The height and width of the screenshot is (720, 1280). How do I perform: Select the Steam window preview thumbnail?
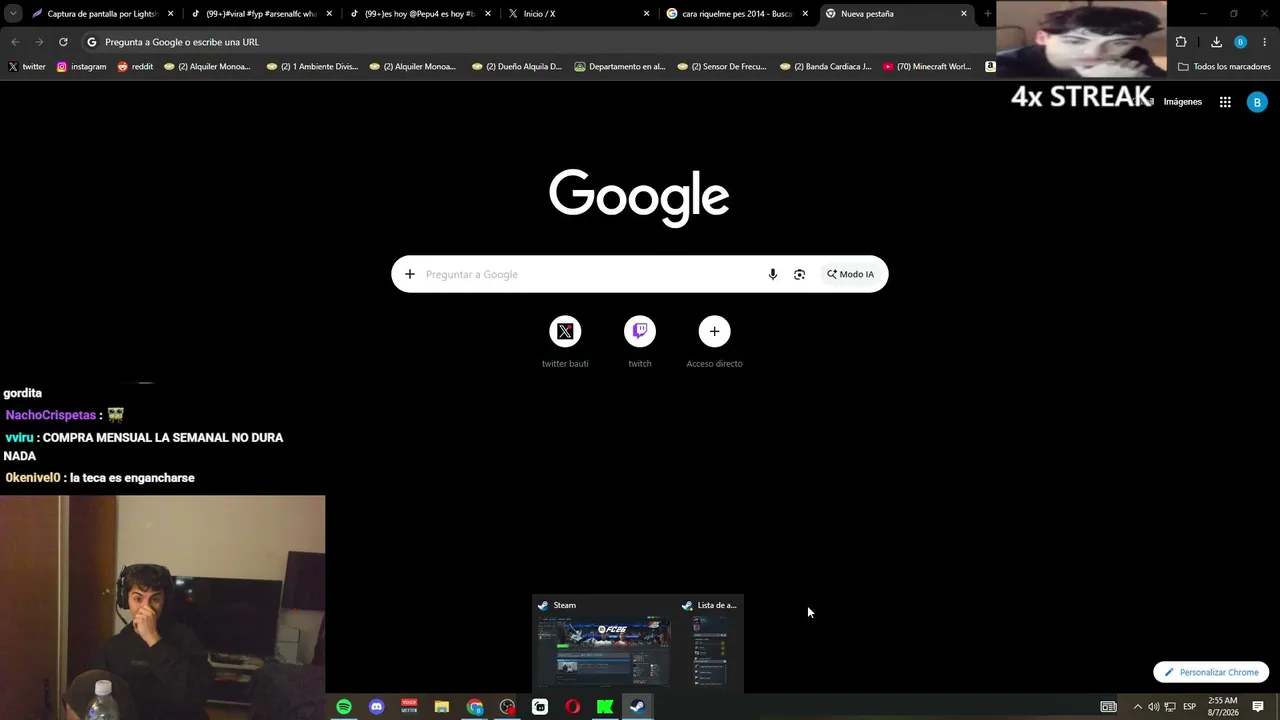click(x=604, y=643)
